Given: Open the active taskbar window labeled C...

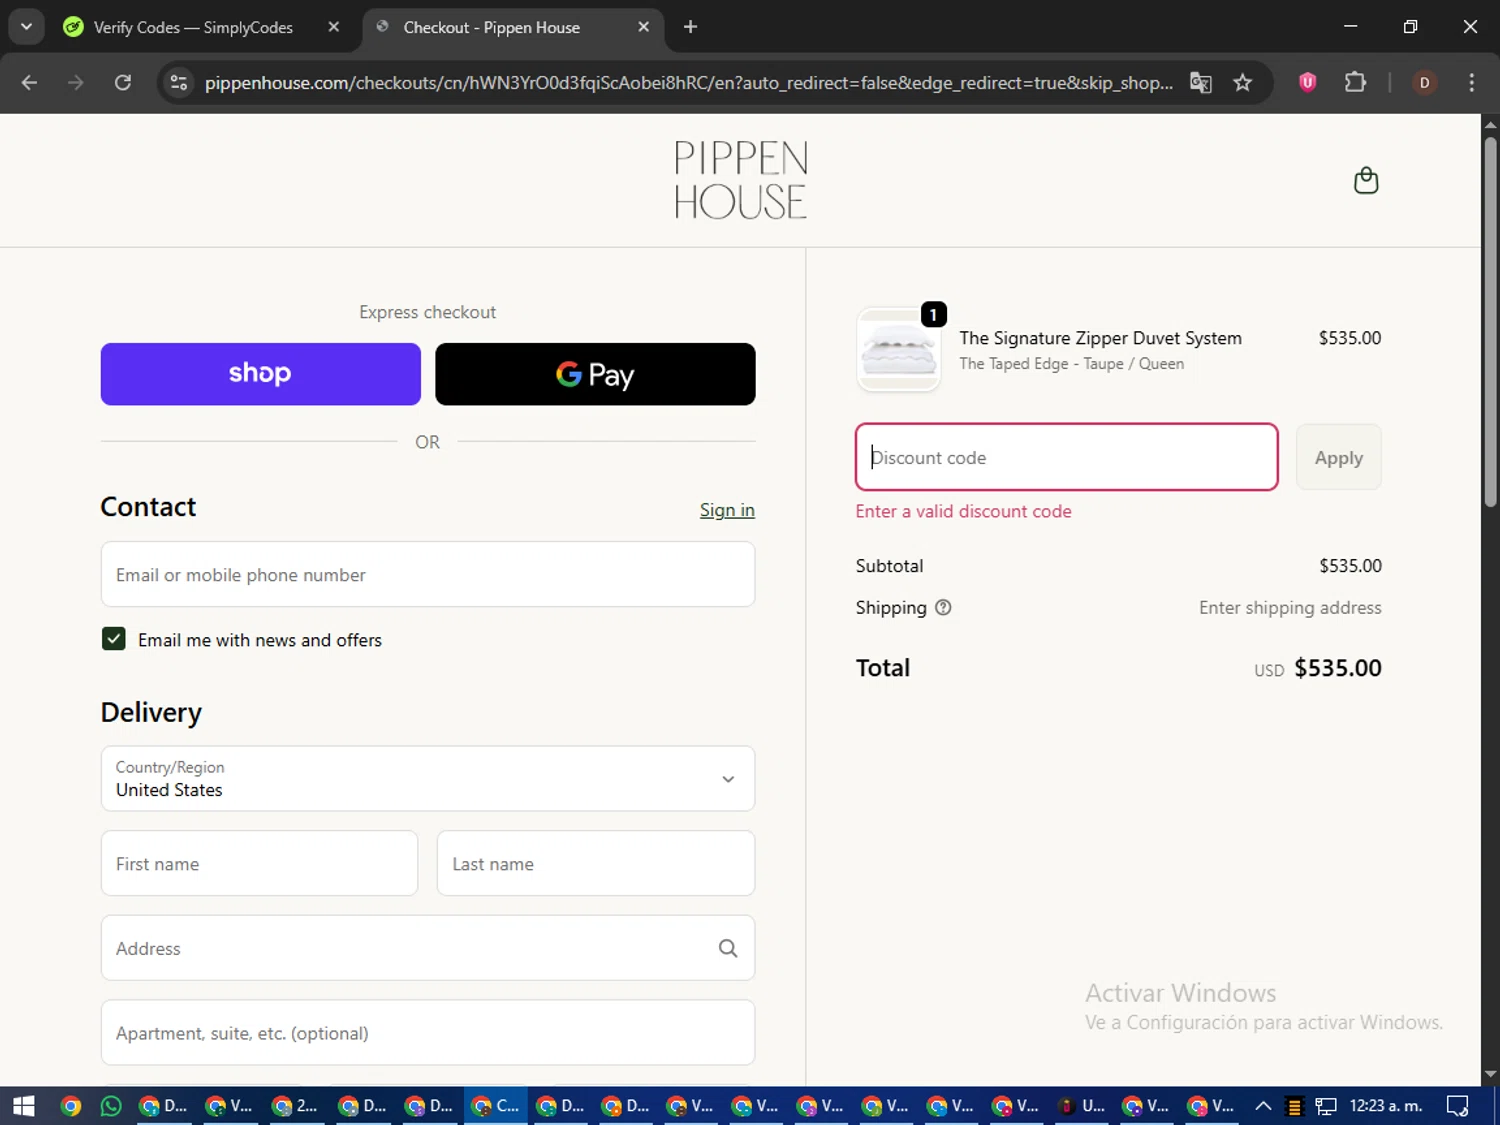Looking at the screenshot, I should pos(496,1105).
